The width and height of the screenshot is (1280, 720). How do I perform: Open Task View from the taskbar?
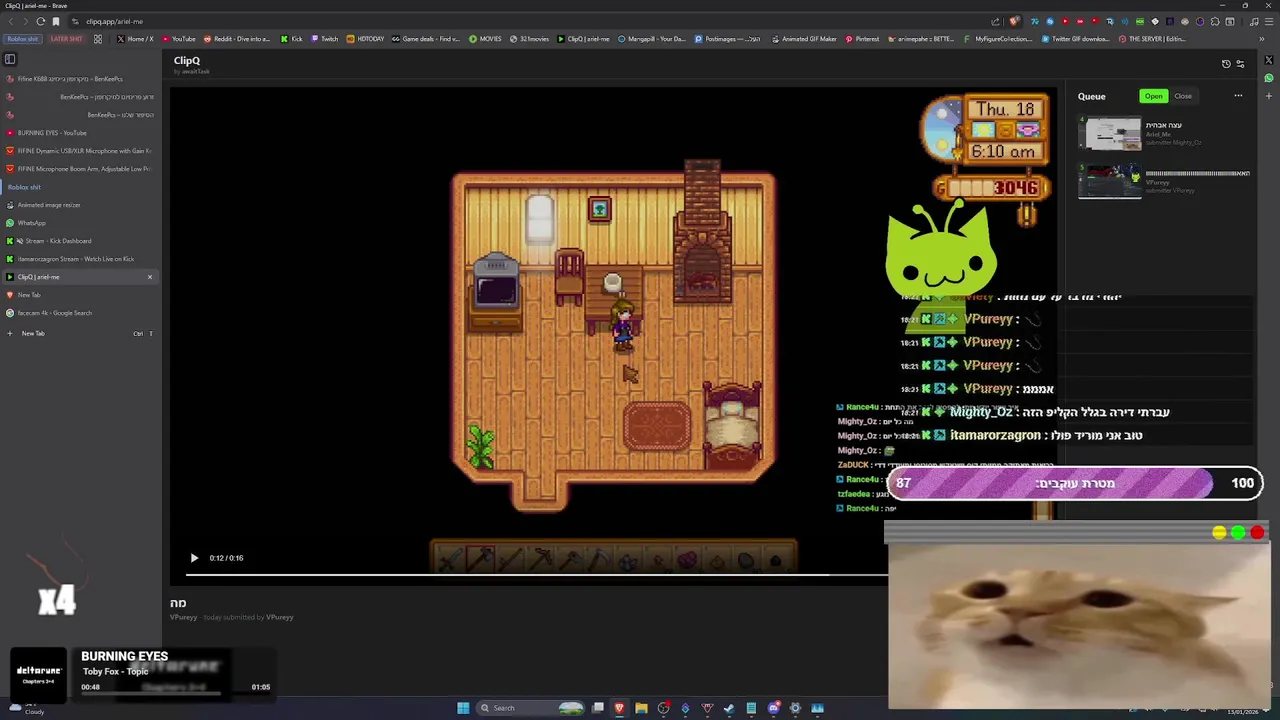[598, 708]
